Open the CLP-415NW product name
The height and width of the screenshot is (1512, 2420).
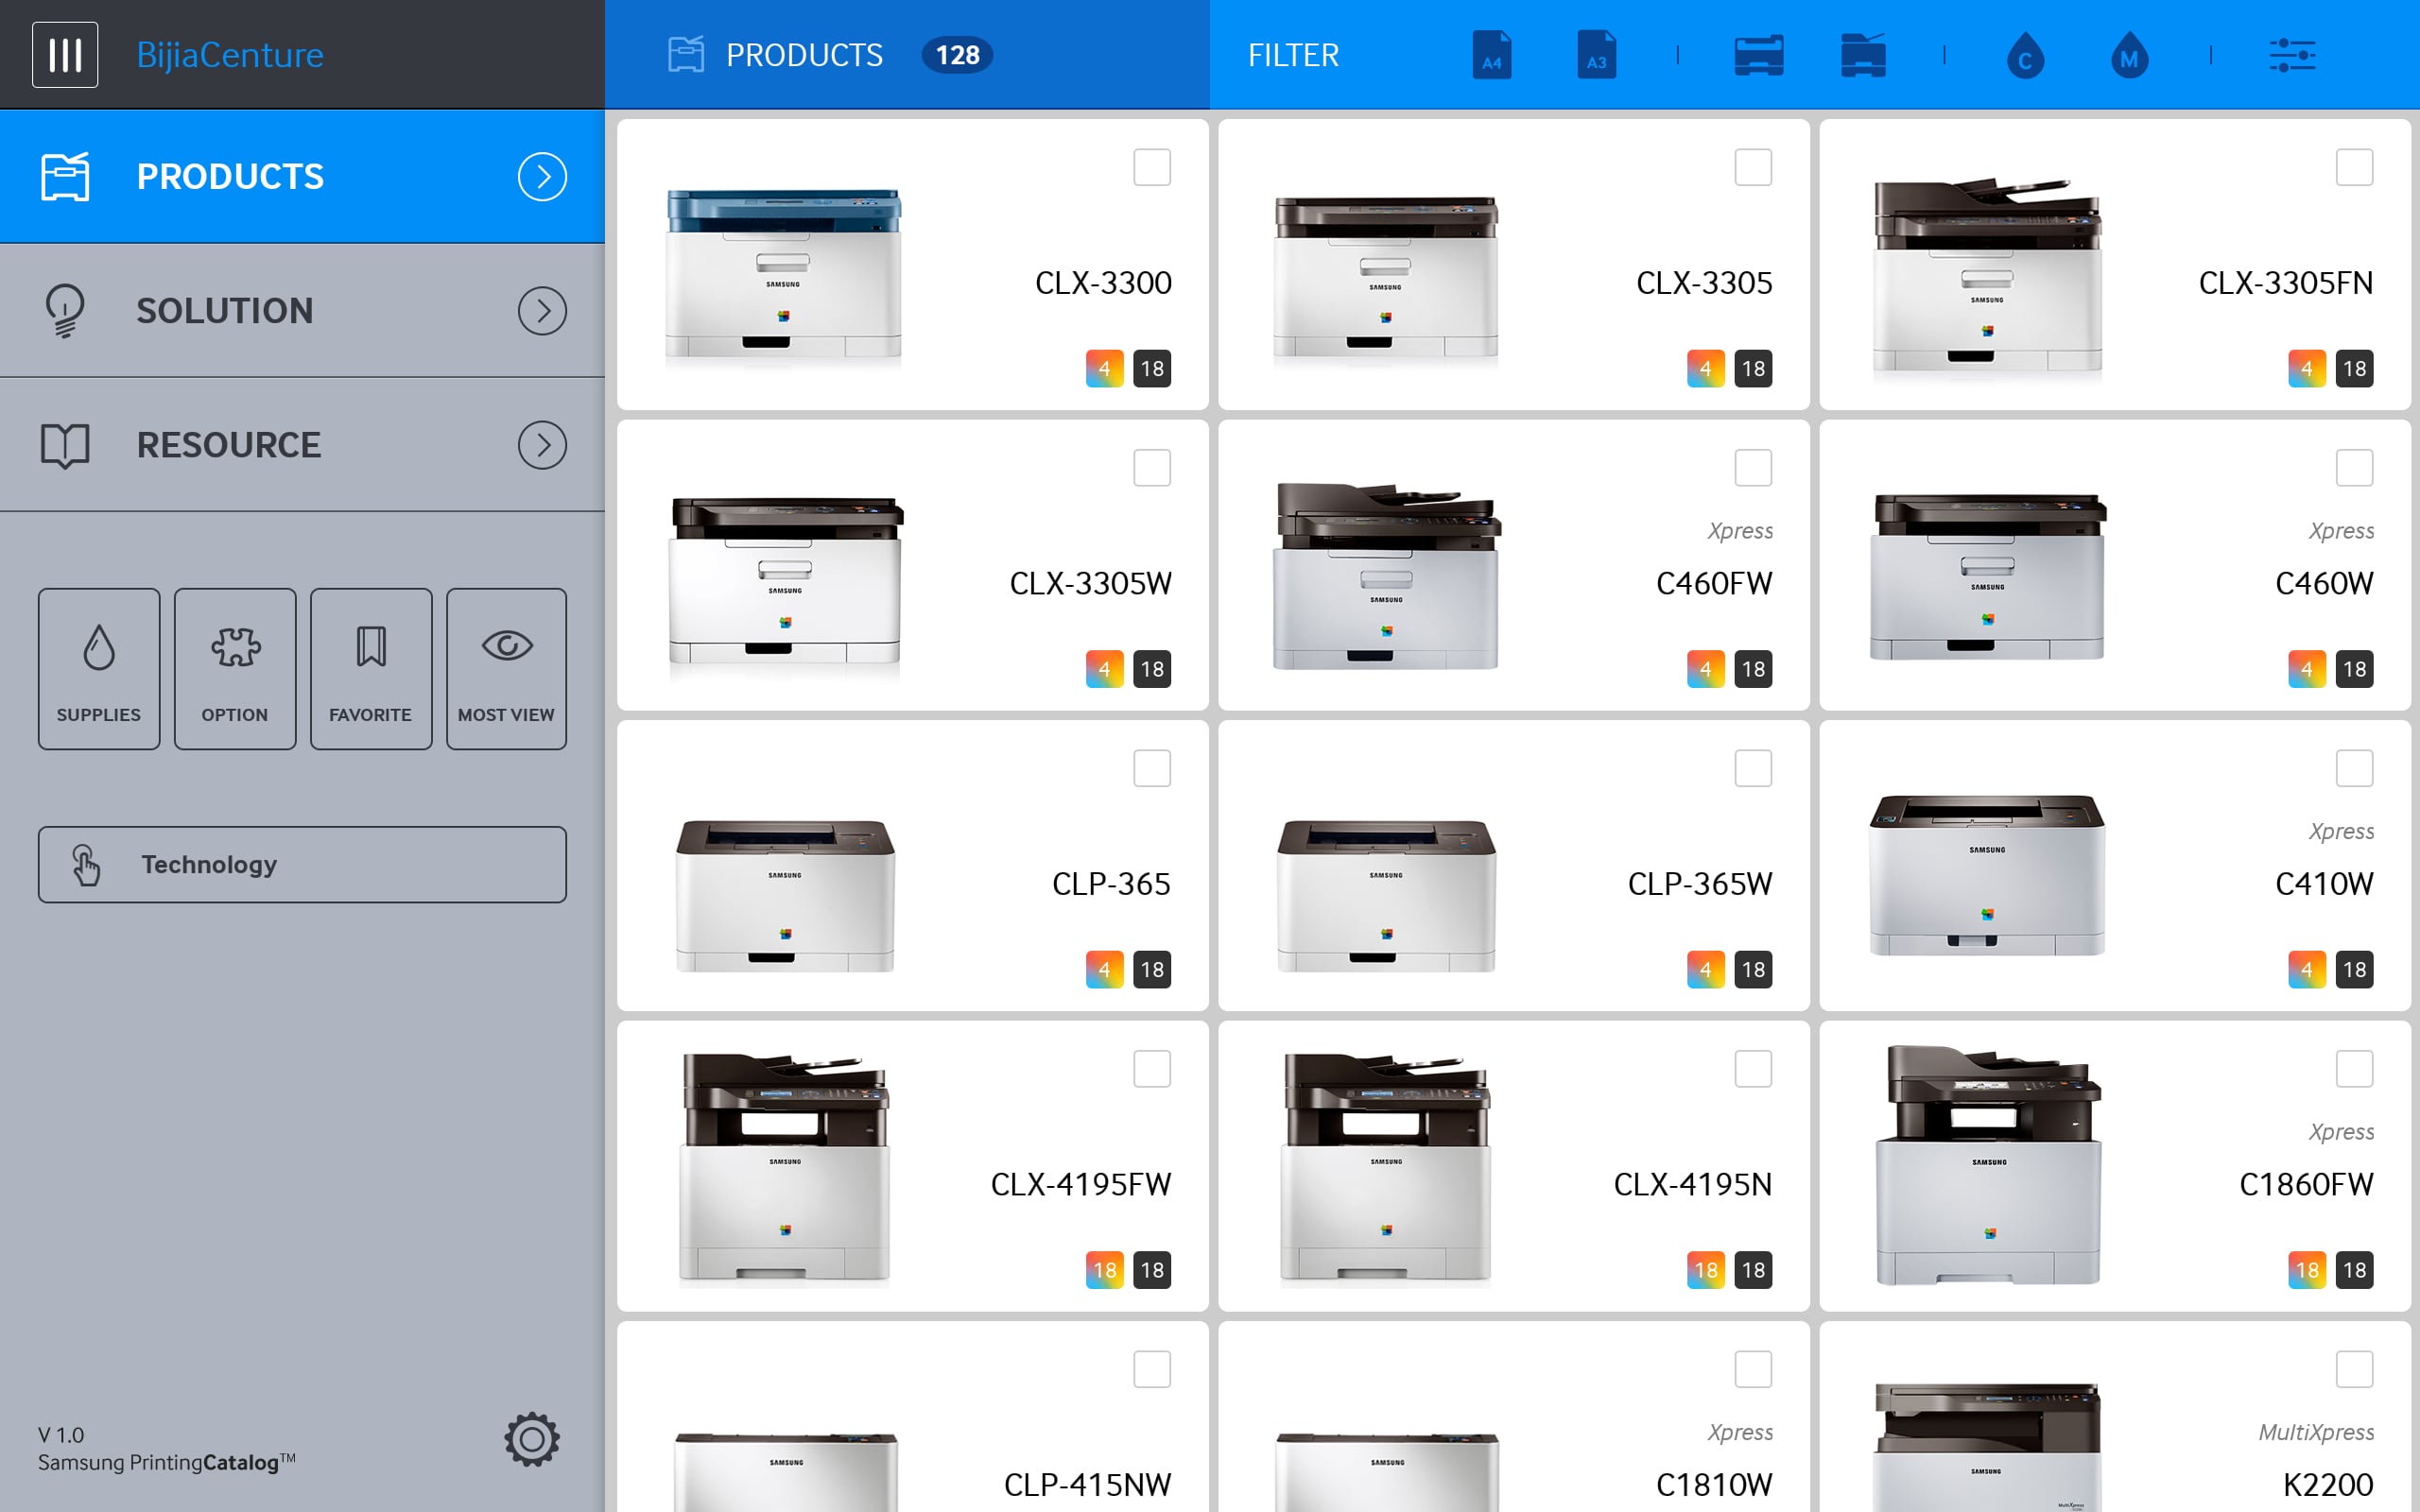[1087, 1485]
